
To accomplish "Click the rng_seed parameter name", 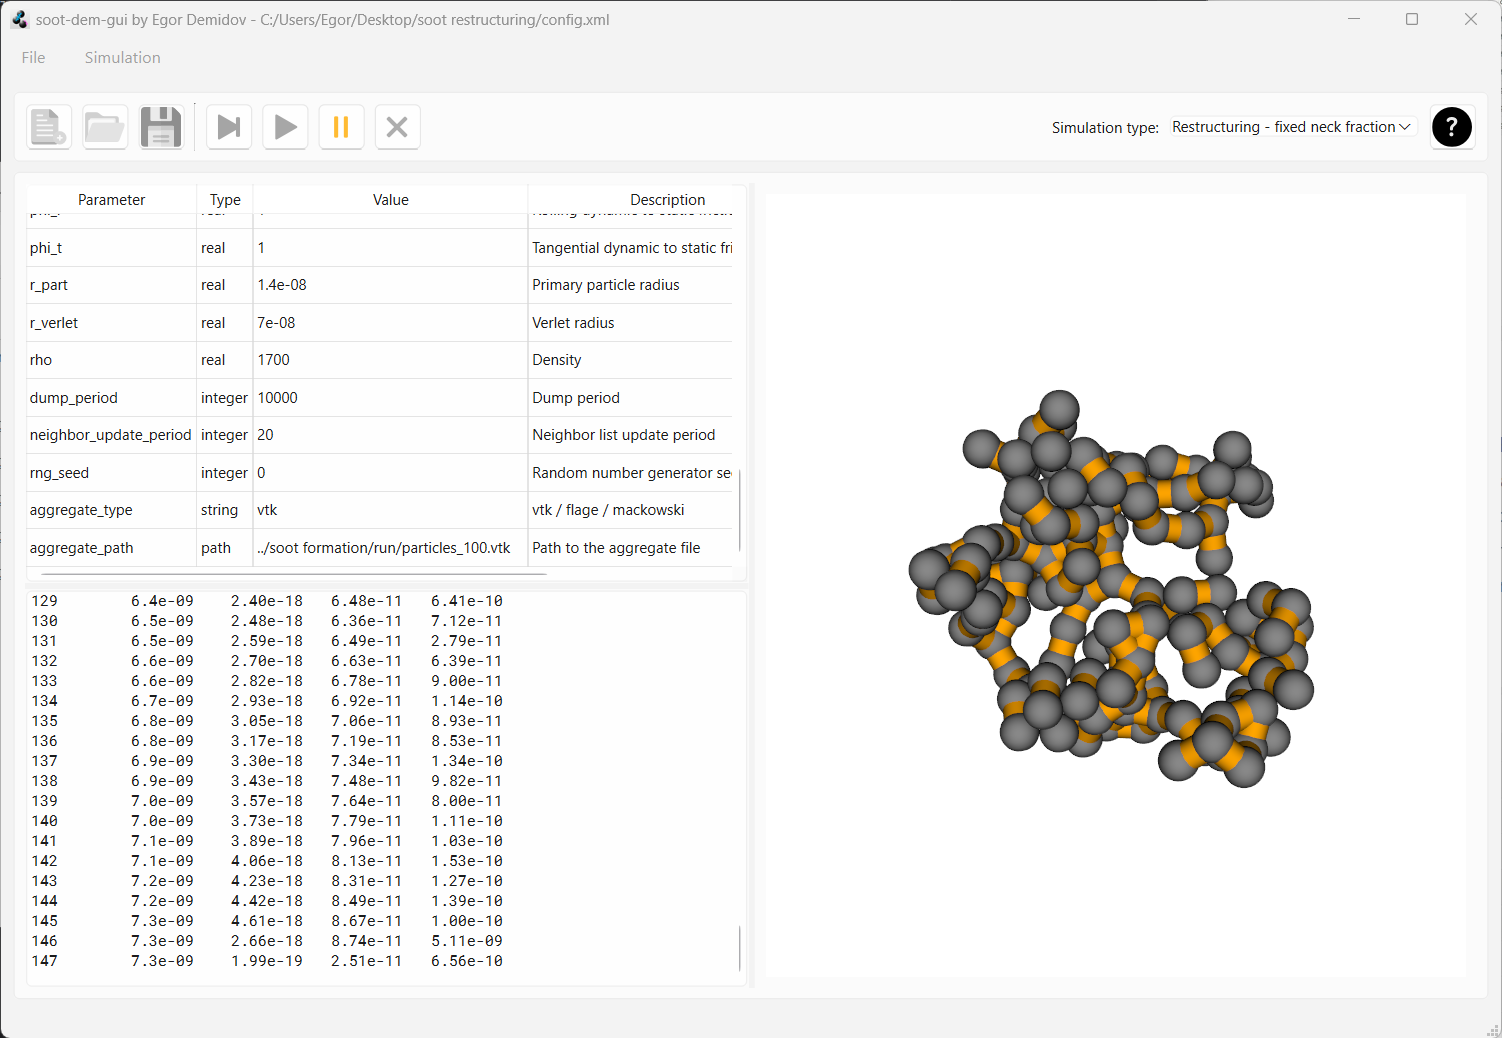I will pyautogui.click(x=59, y=473).
